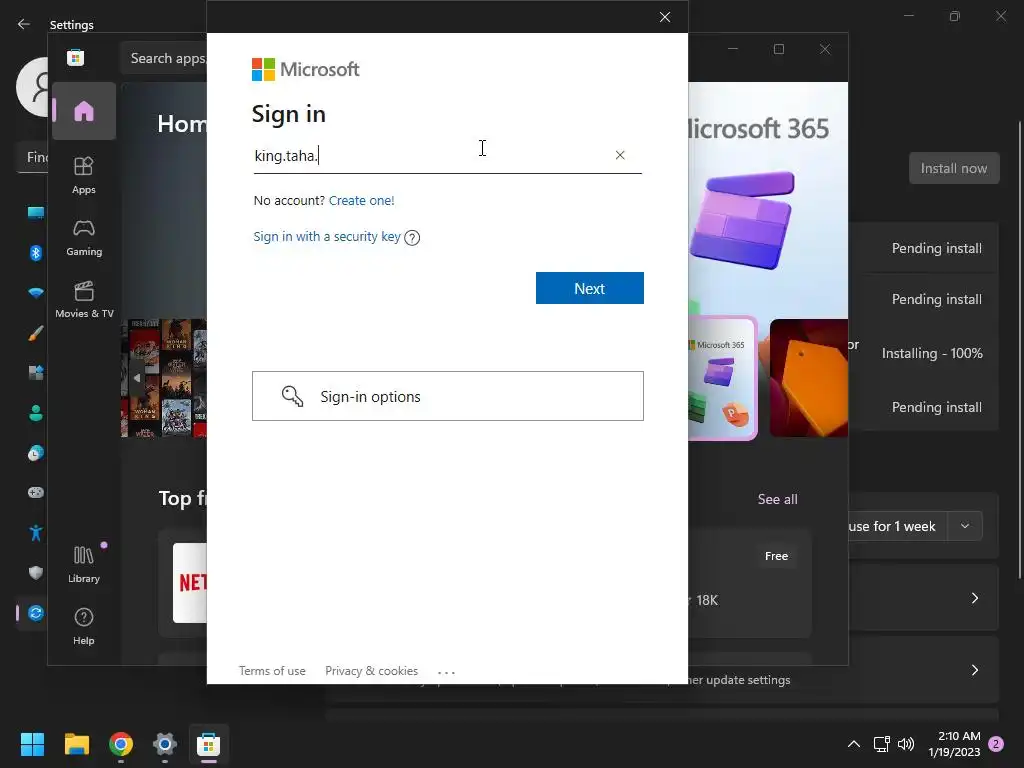Image resolution: width=1024 pixels, height=768 pixels.
Task: Open the notification count badge
Action: [996, 744]
